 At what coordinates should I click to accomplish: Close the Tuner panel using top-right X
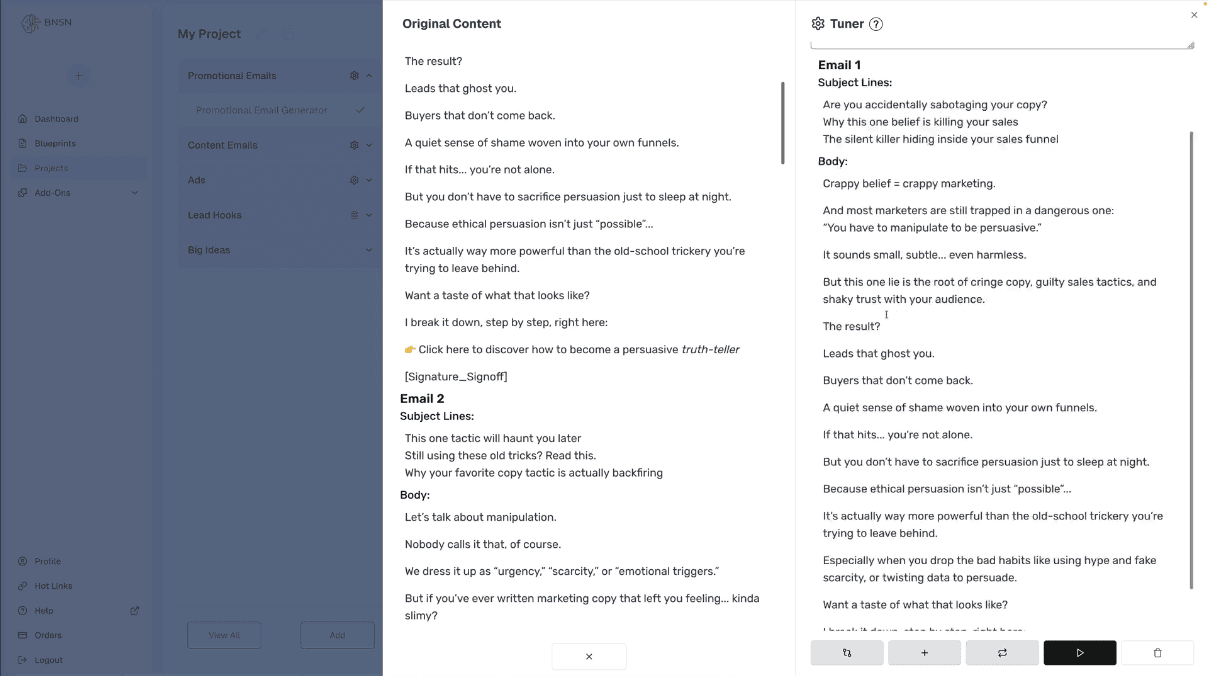click(x=1194, y=15)
